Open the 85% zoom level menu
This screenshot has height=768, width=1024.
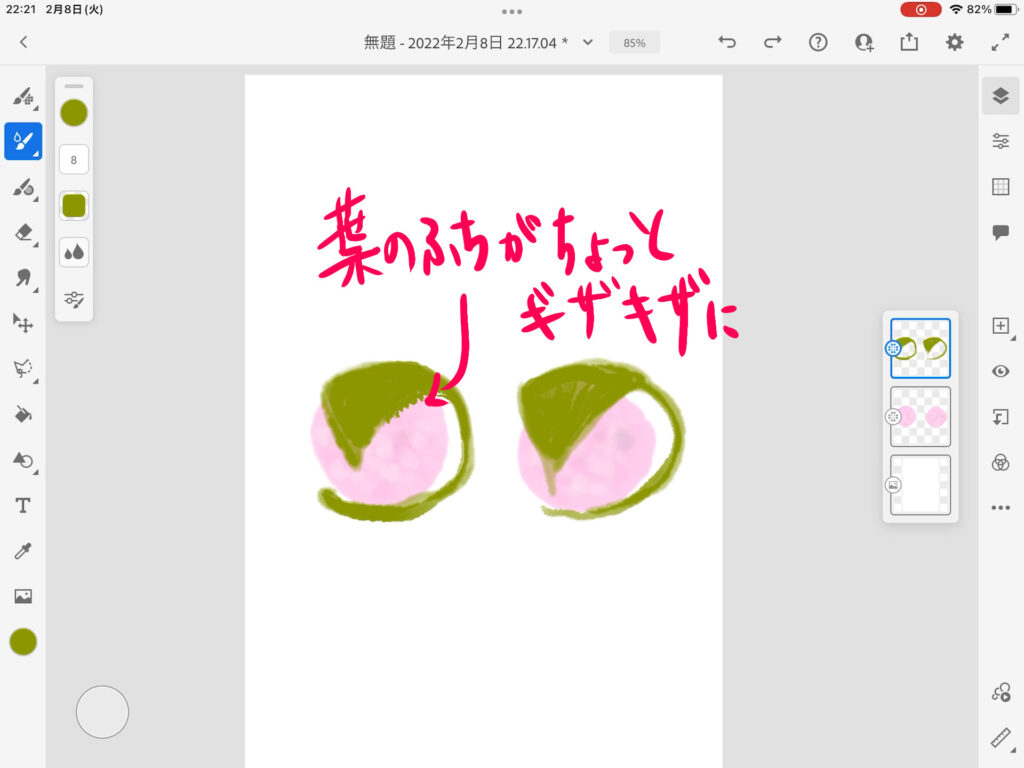coord(634,43)
